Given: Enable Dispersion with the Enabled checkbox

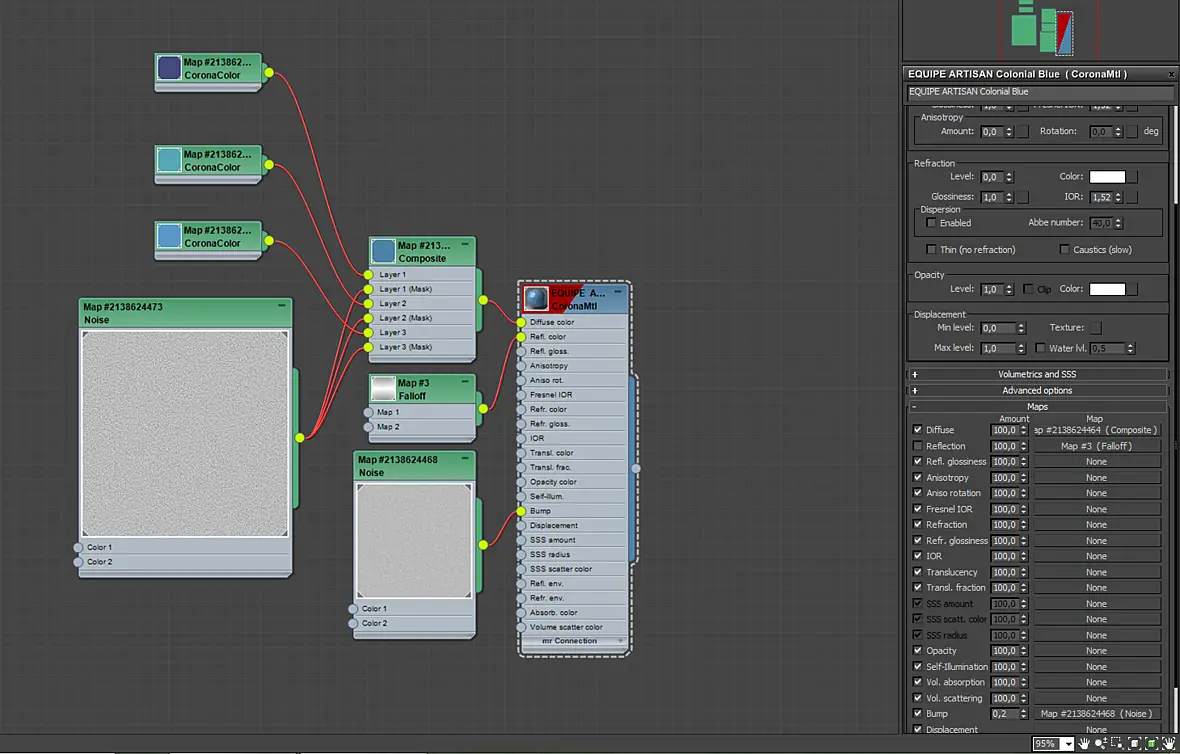Looking at the screenshot, I should pyautogui.click(x=931, y=223).
